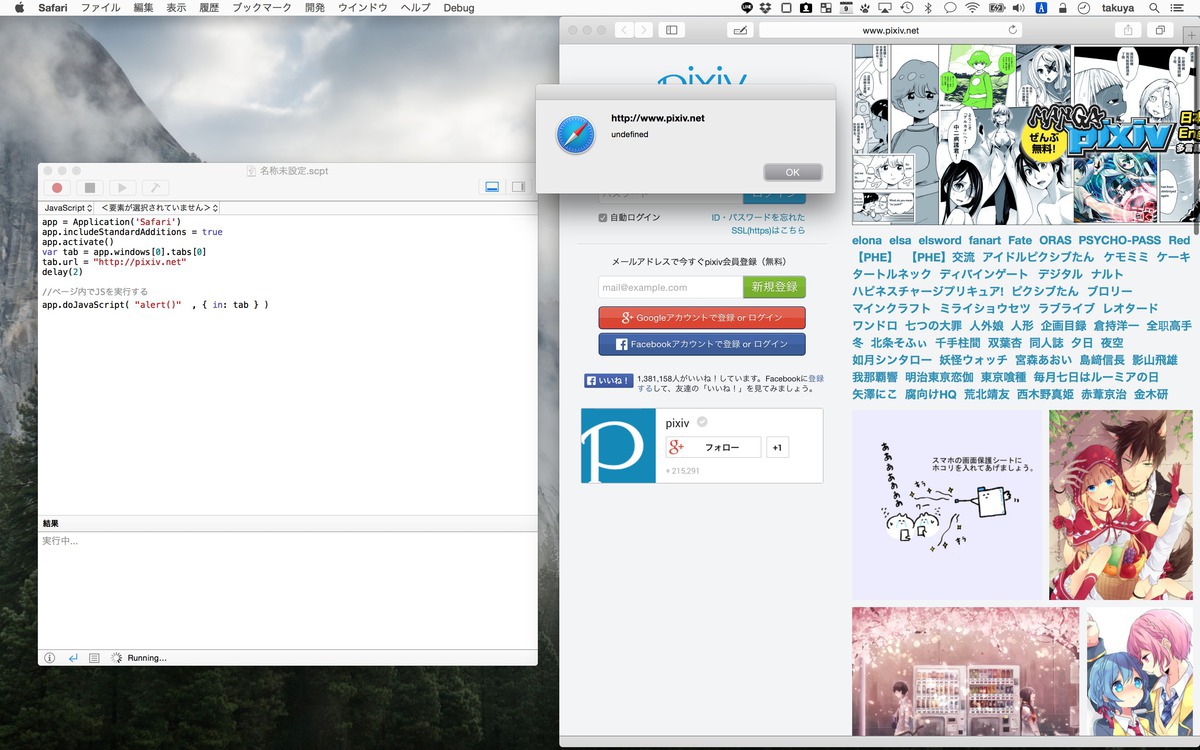Click OK in the pixiv alert dialog
Screen dimensions: 1200x750
(x=792, y=172)
